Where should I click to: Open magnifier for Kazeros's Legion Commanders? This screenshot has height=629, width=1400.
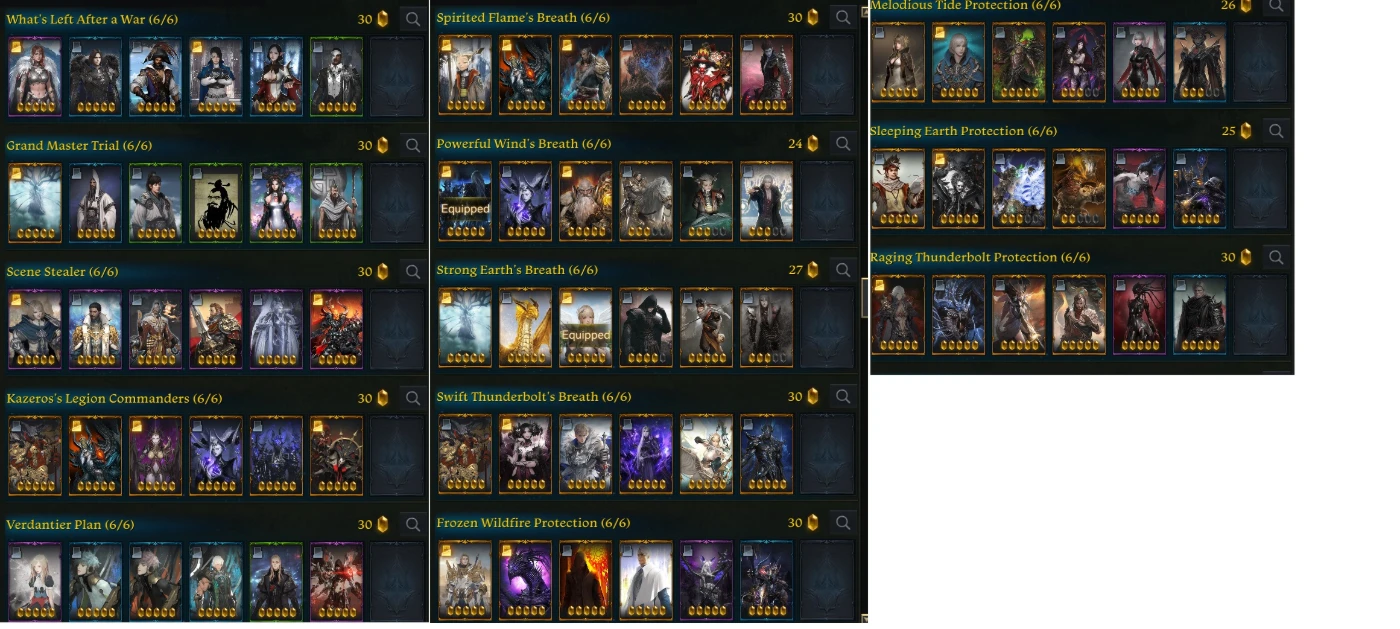tap(413, 398)
